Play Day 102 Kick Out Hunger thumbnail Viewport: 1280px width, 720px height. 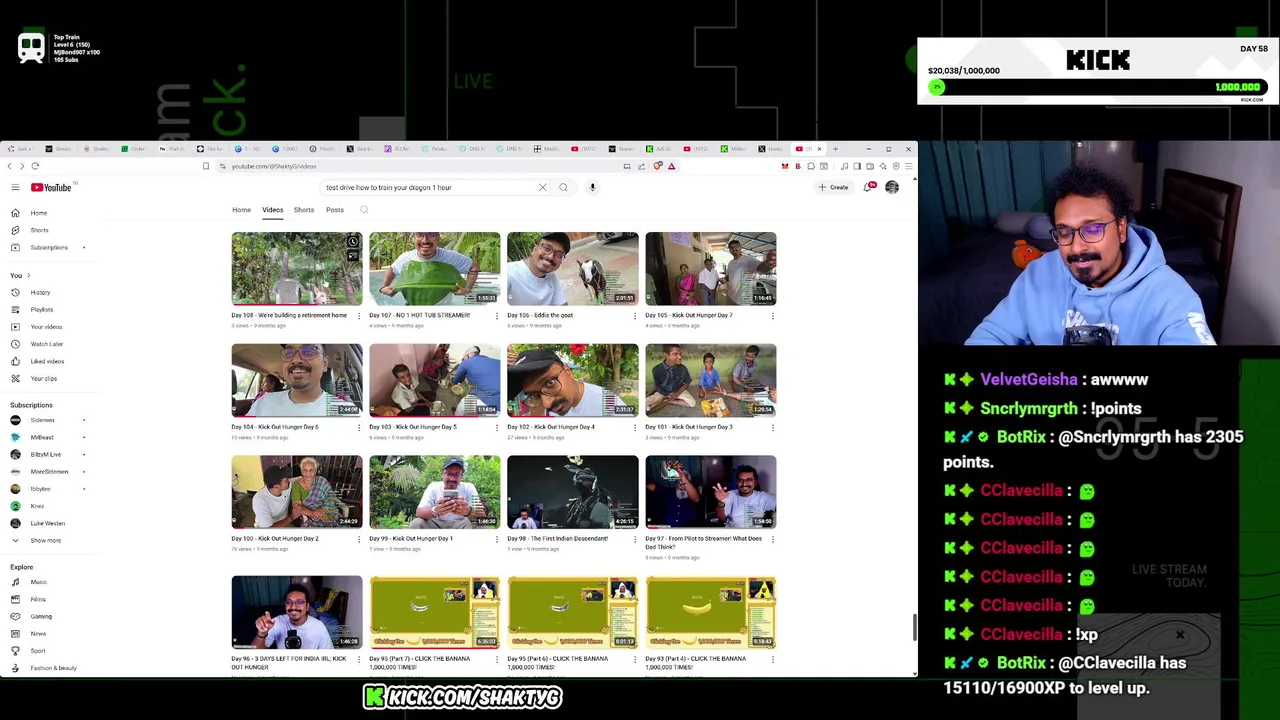(x=573, y=381)
